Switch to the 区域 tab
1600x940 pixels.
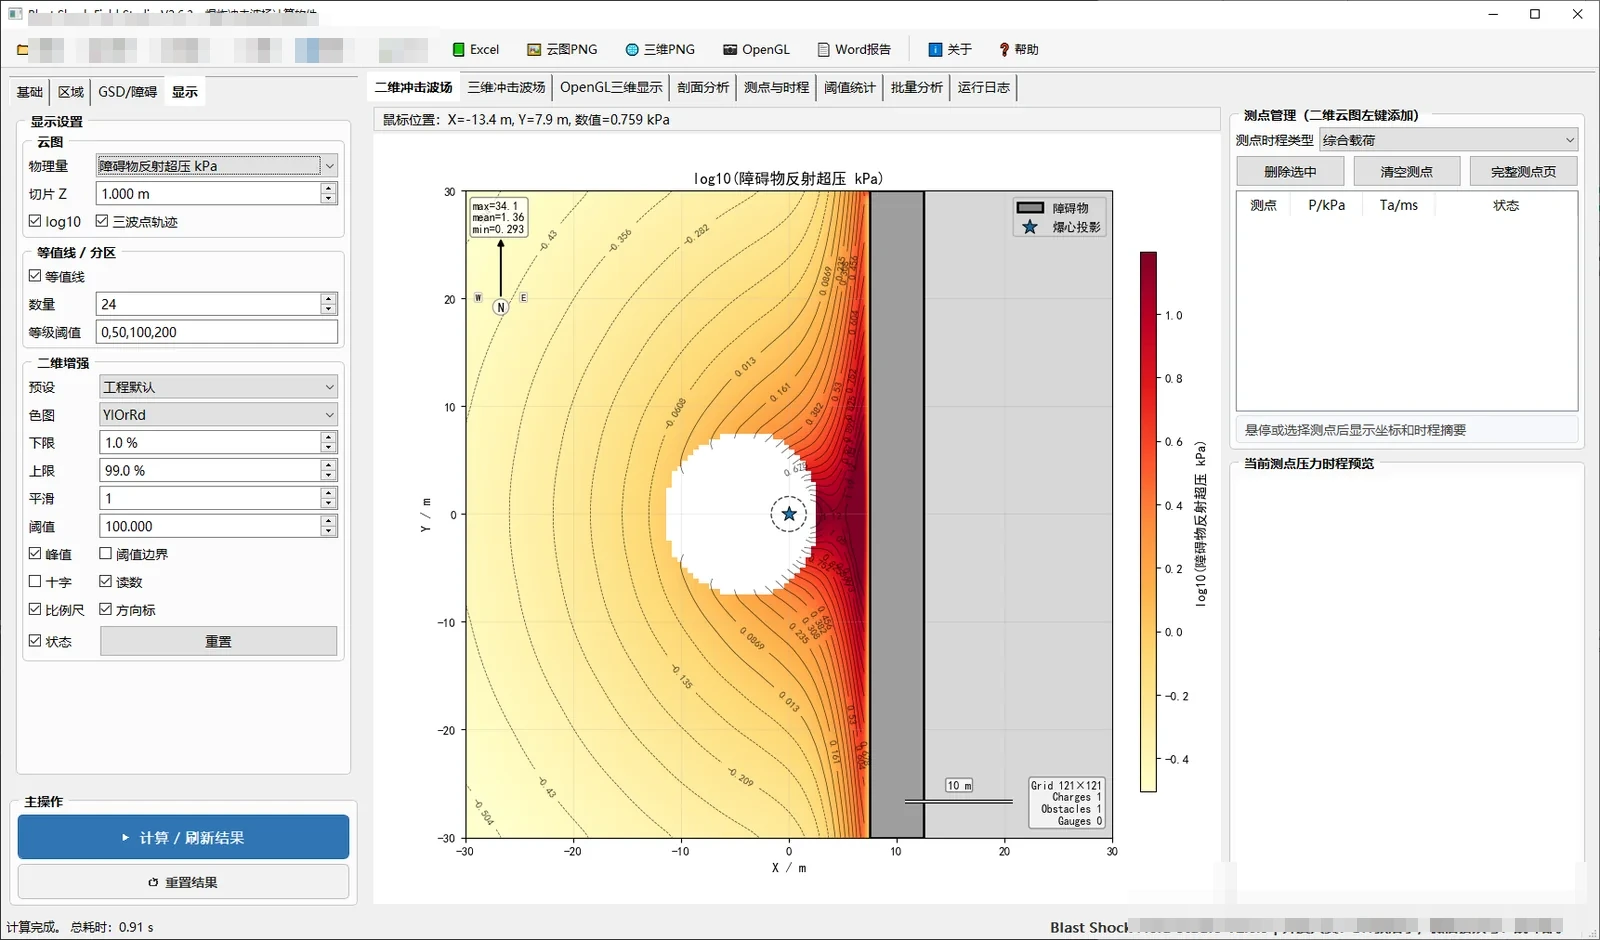click(71, 92)
